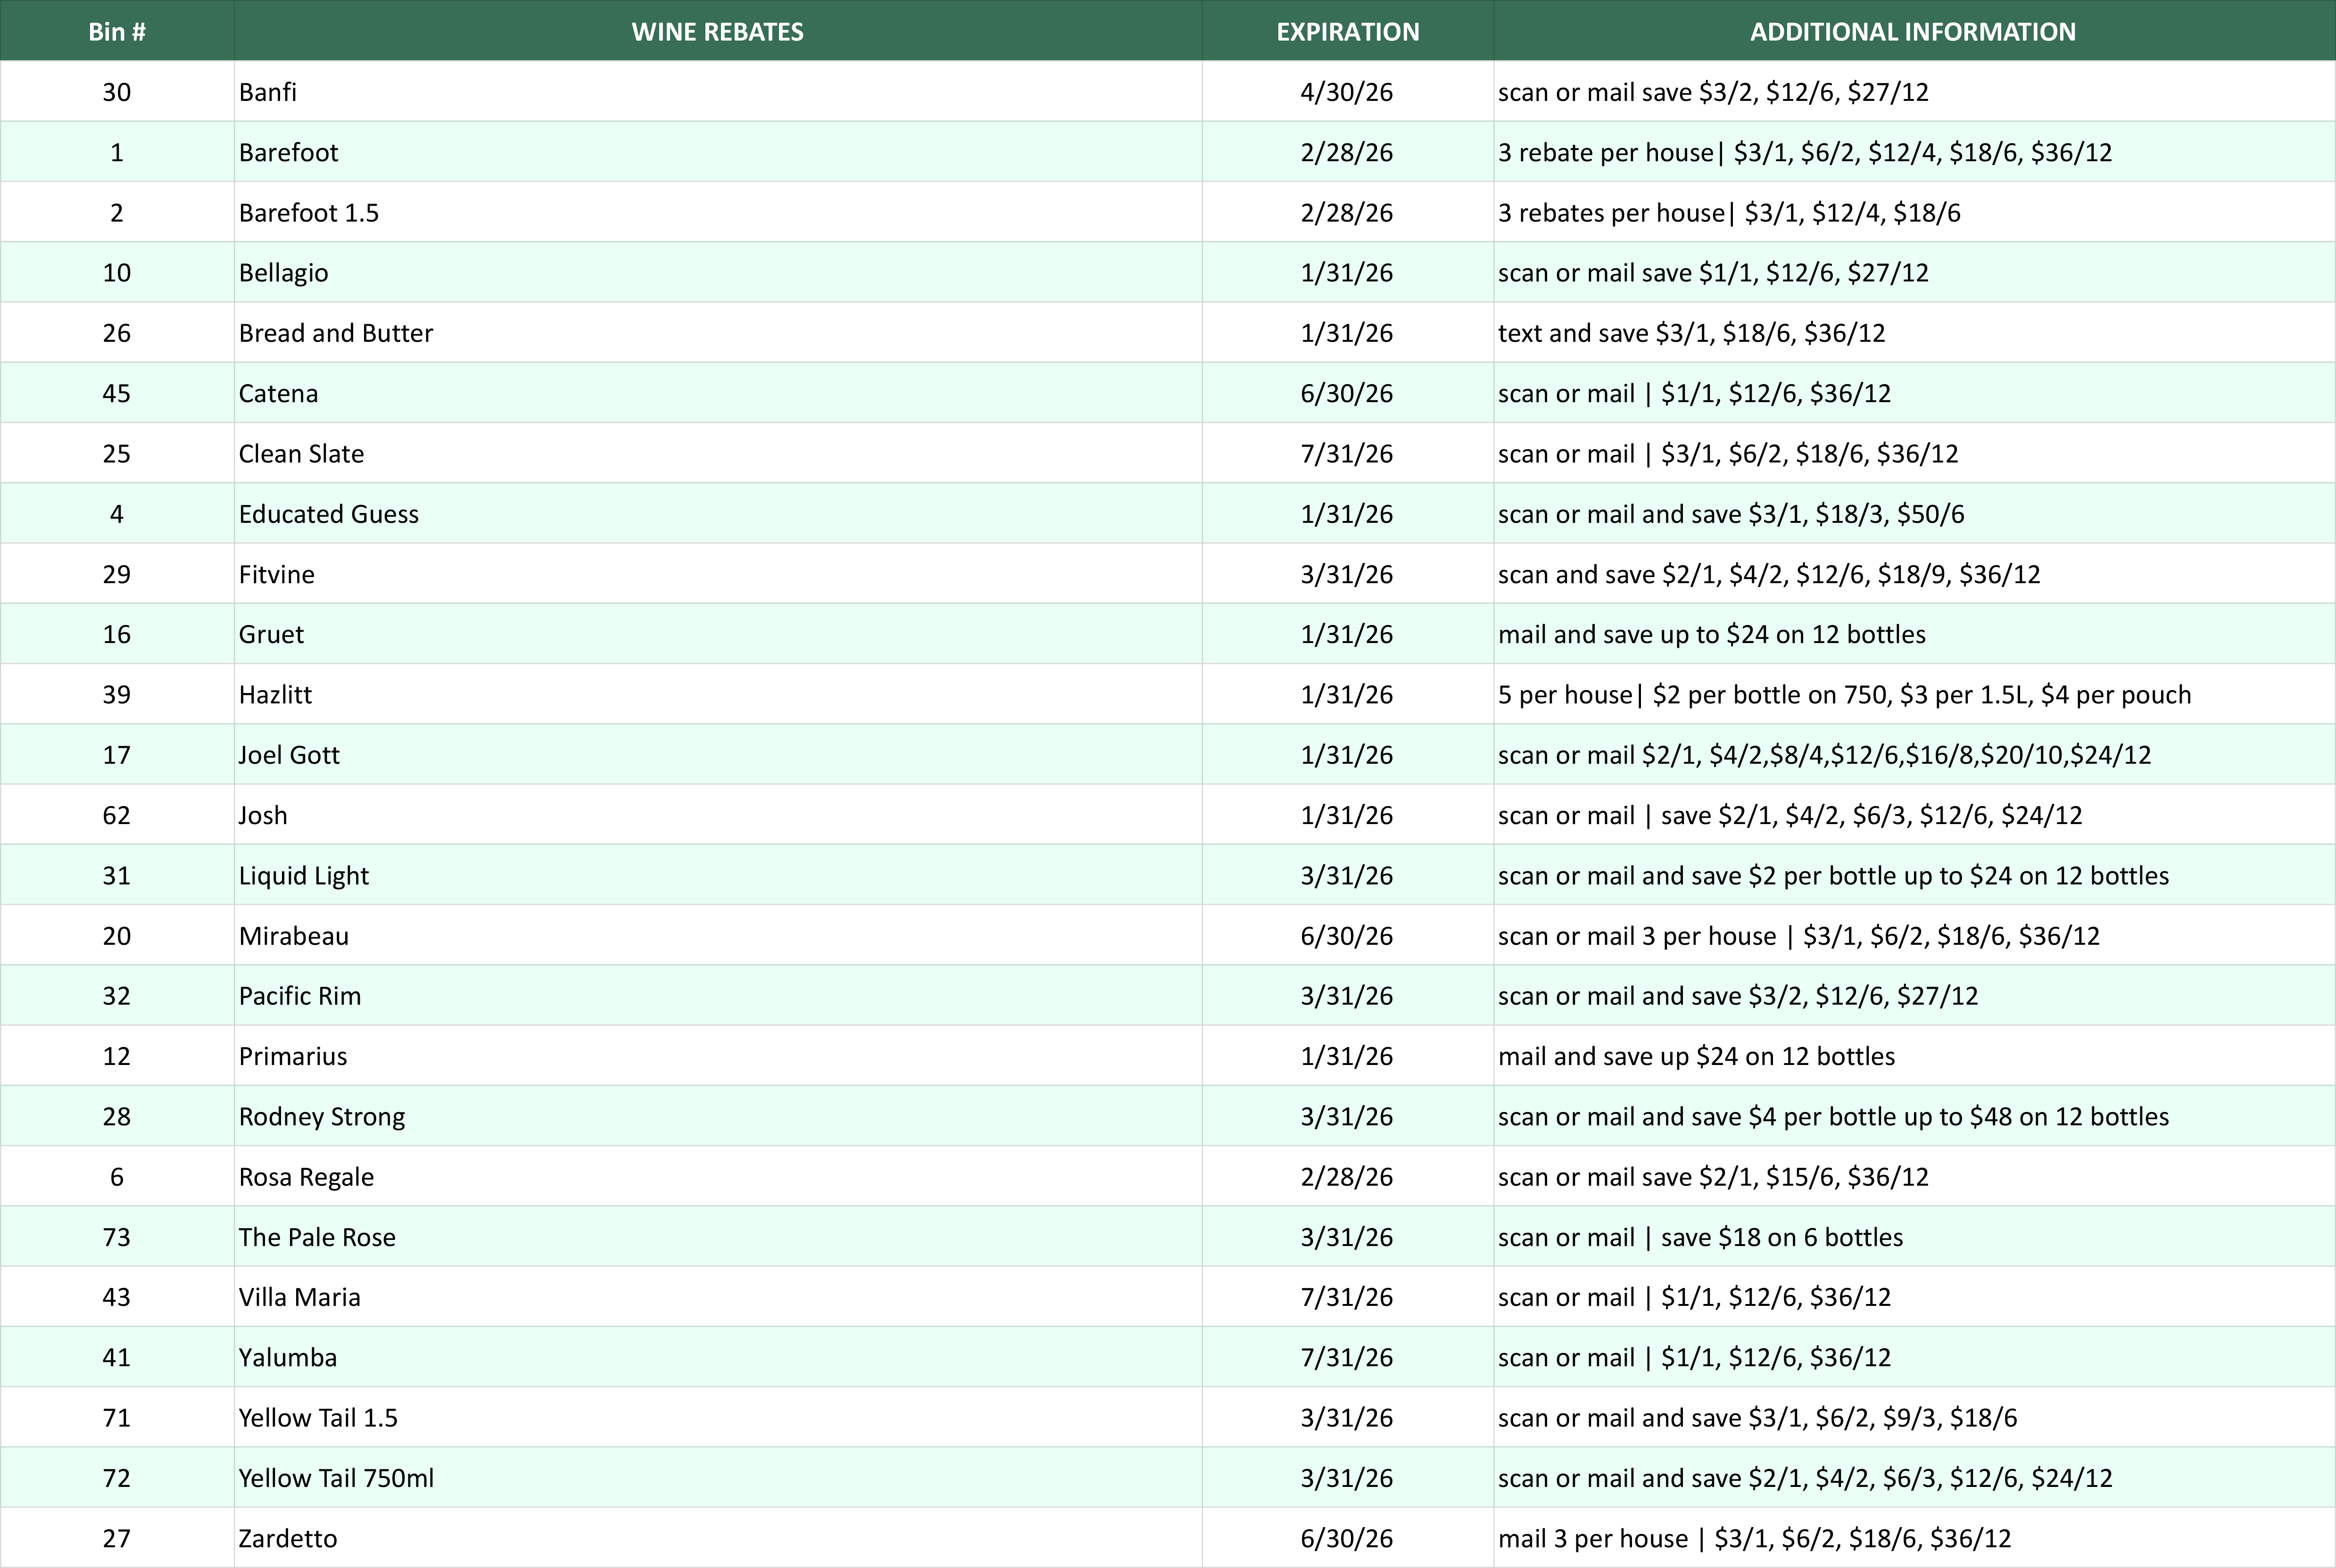The width and height of the screenshot is (2336, 1568).
Task: Select the Zardetto additional information cell
Action: (1754, 1538)
